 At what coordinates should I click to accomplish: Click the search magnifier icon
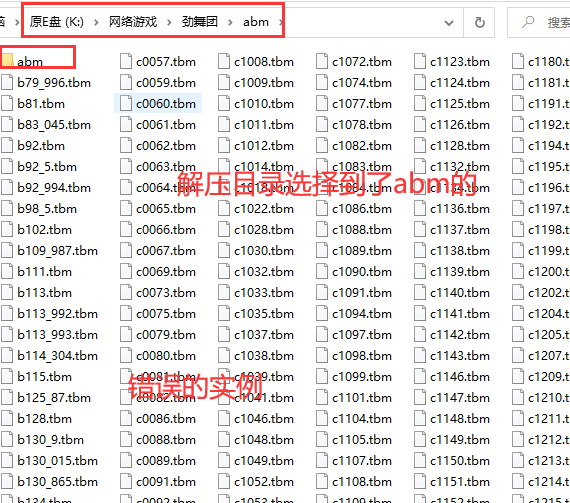tap(528, 22)
